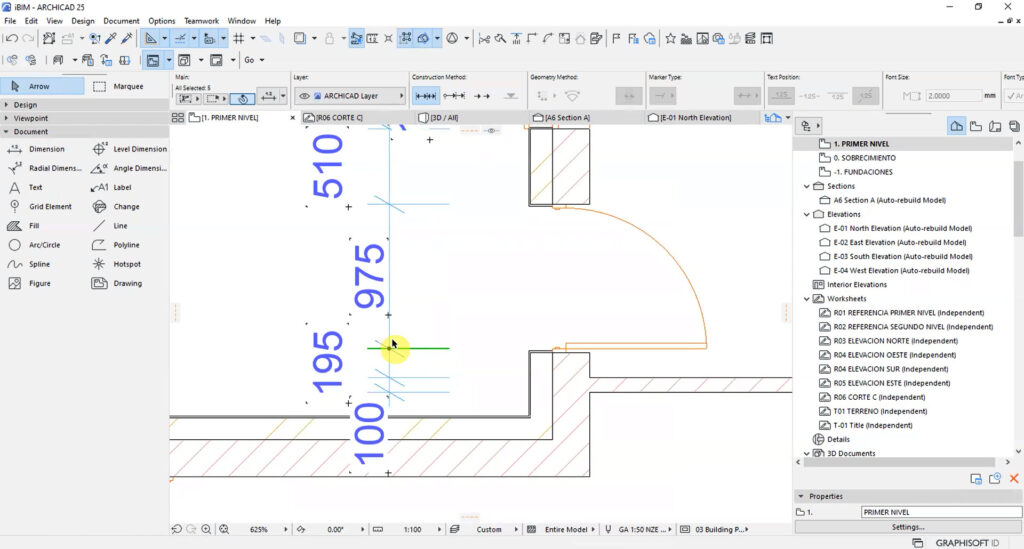Open the Teamwork menu
This screenshot has height=549, width=1024.
201,21
